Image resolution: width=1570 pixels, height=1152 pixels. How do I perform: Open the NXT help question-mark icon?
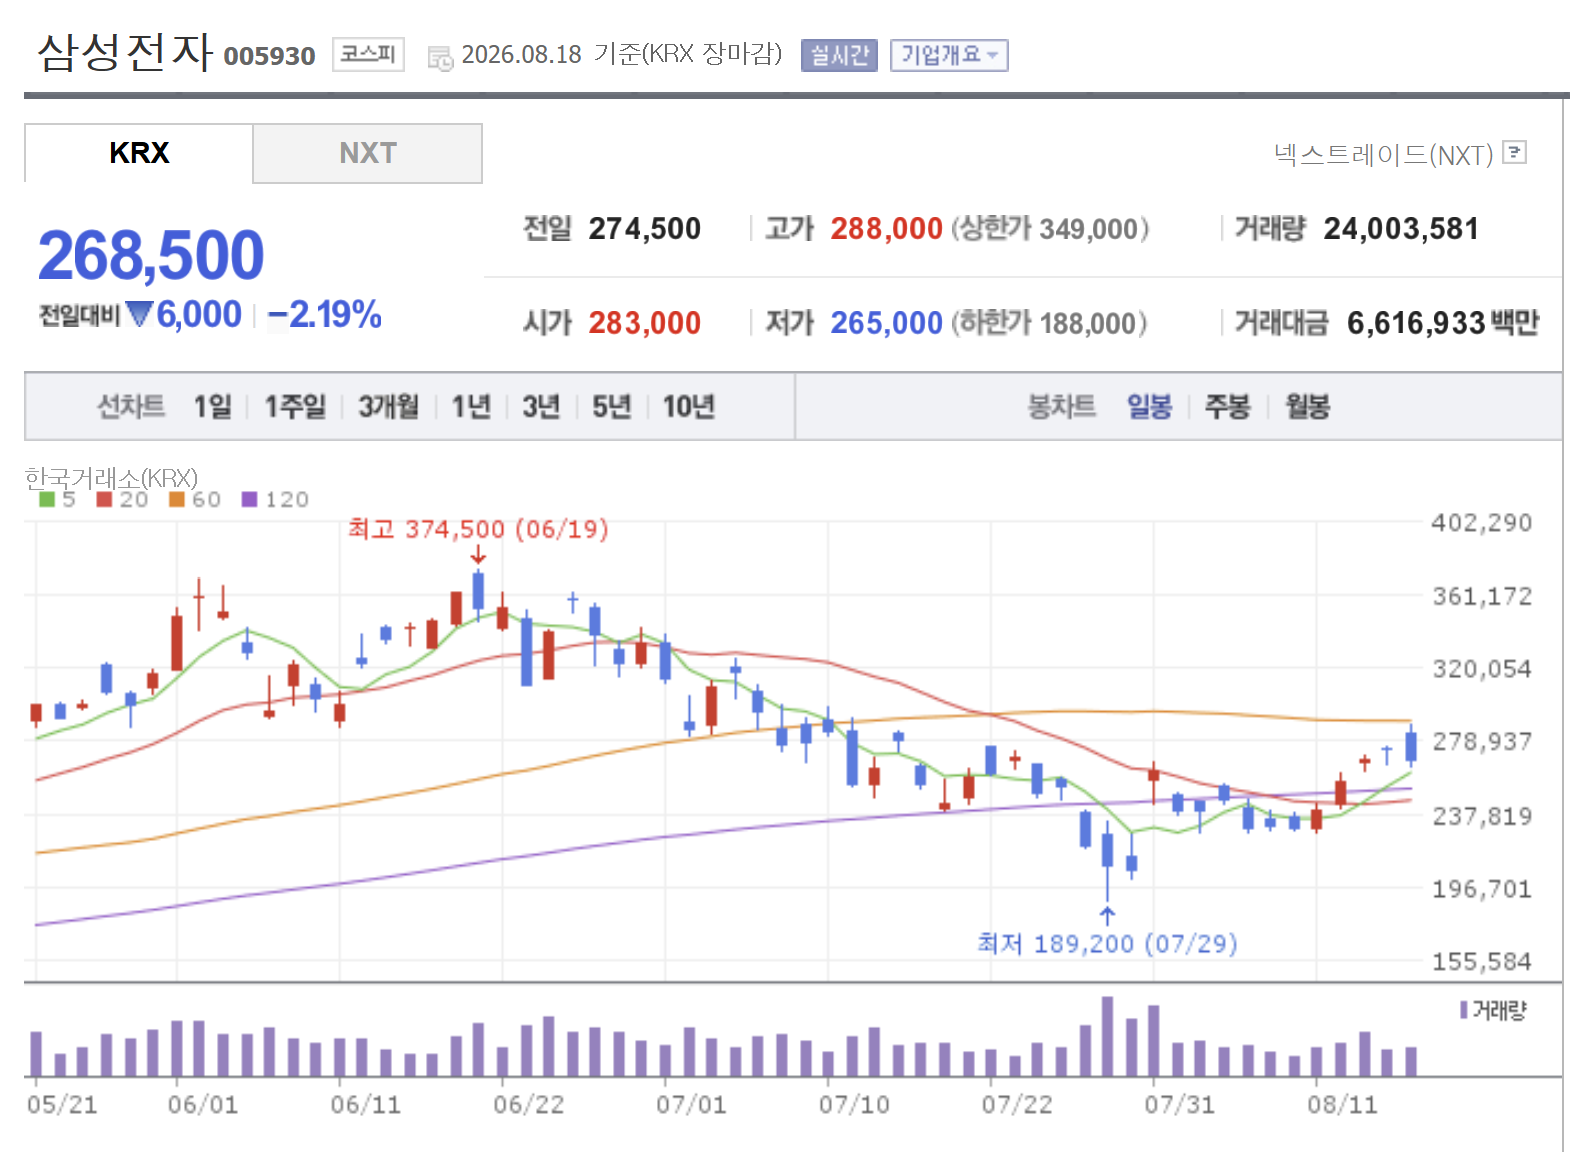click(1515, 152)
